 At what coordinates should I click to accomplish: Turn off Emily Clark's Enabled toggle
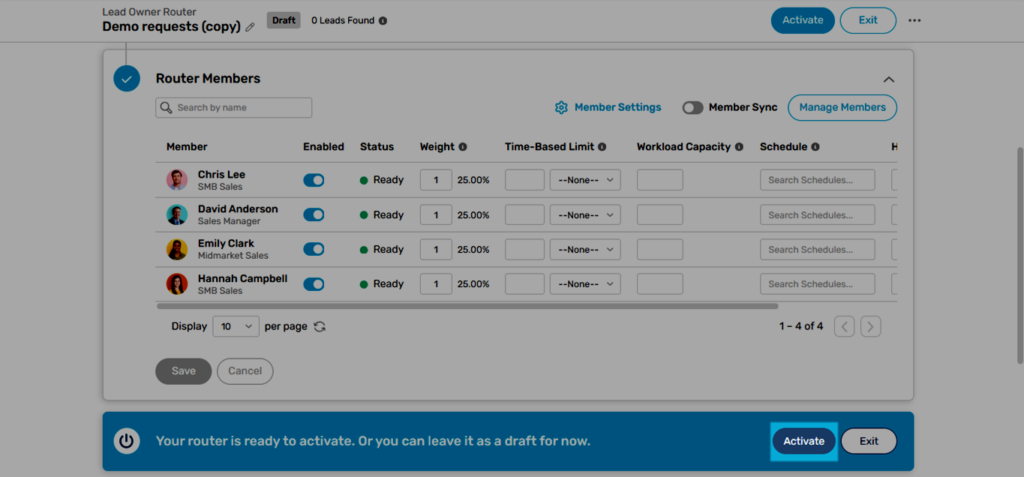click(x=314, y=249)
